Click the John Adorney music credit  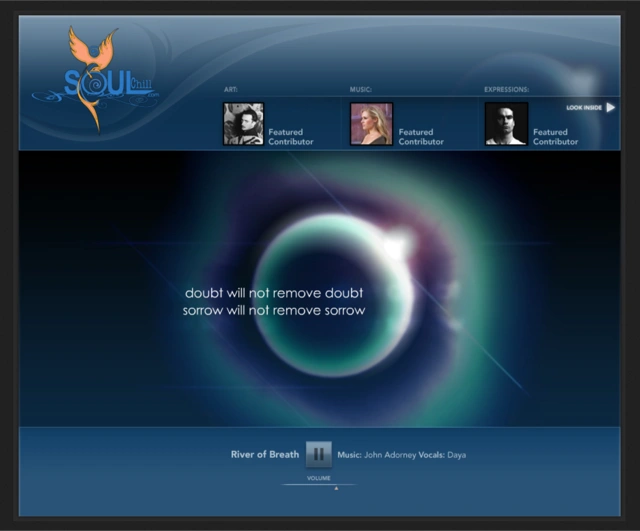[x=387, y=455]
